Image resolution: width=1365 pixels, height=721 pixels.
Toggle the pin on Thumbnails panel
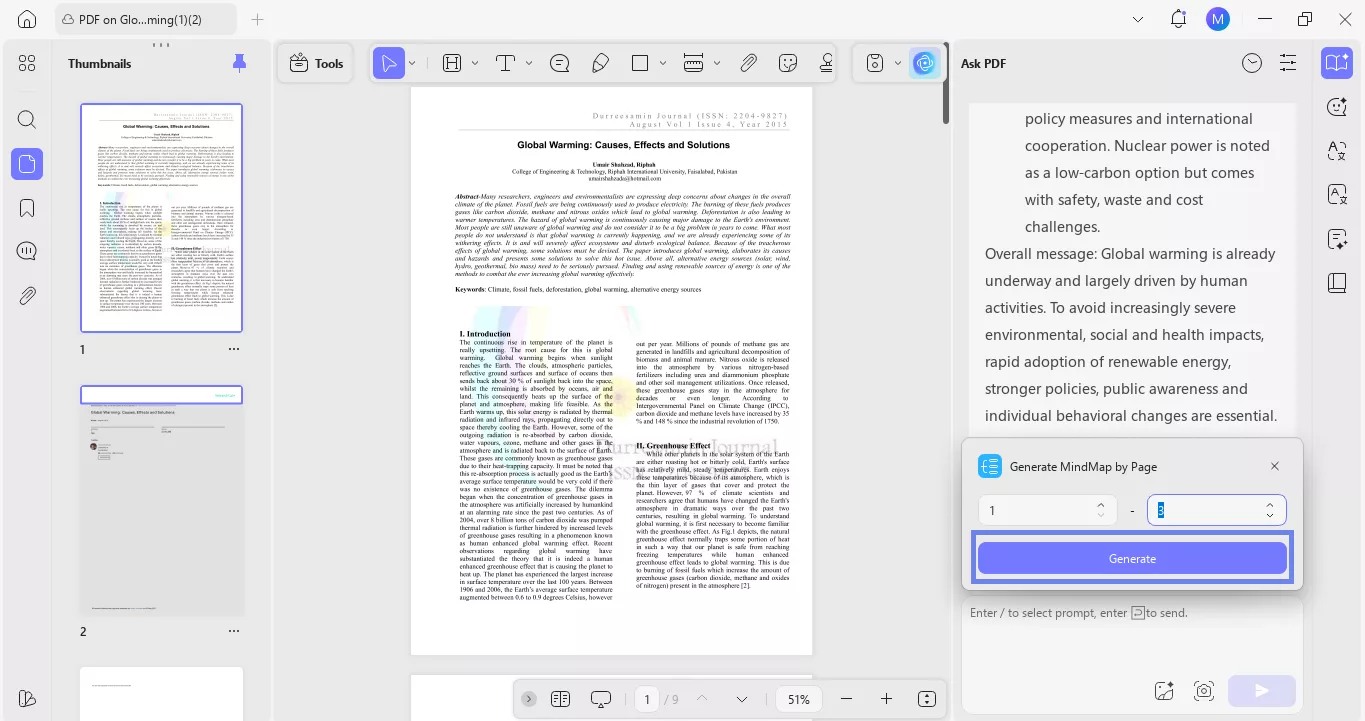click(x=239, y=63)
